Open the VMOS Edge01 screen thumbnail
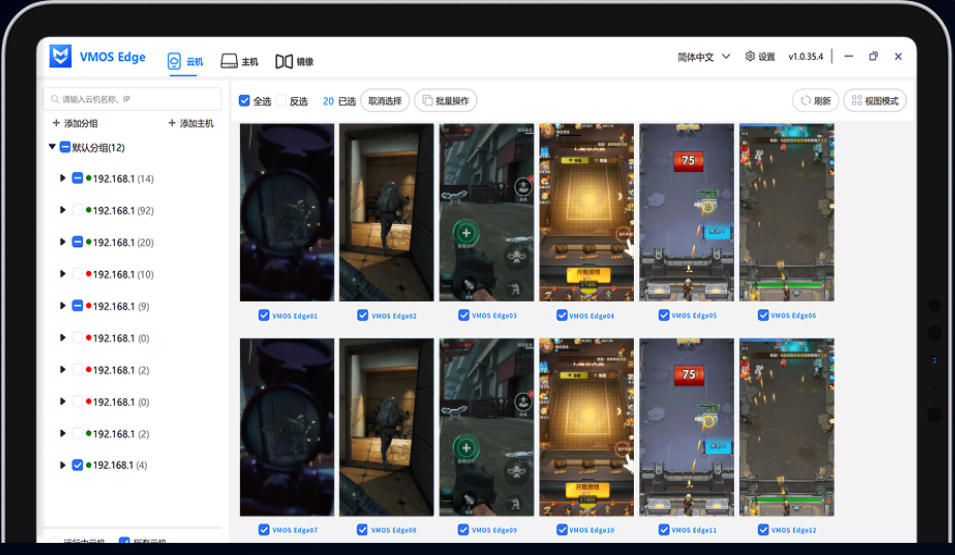 (287, 212)
